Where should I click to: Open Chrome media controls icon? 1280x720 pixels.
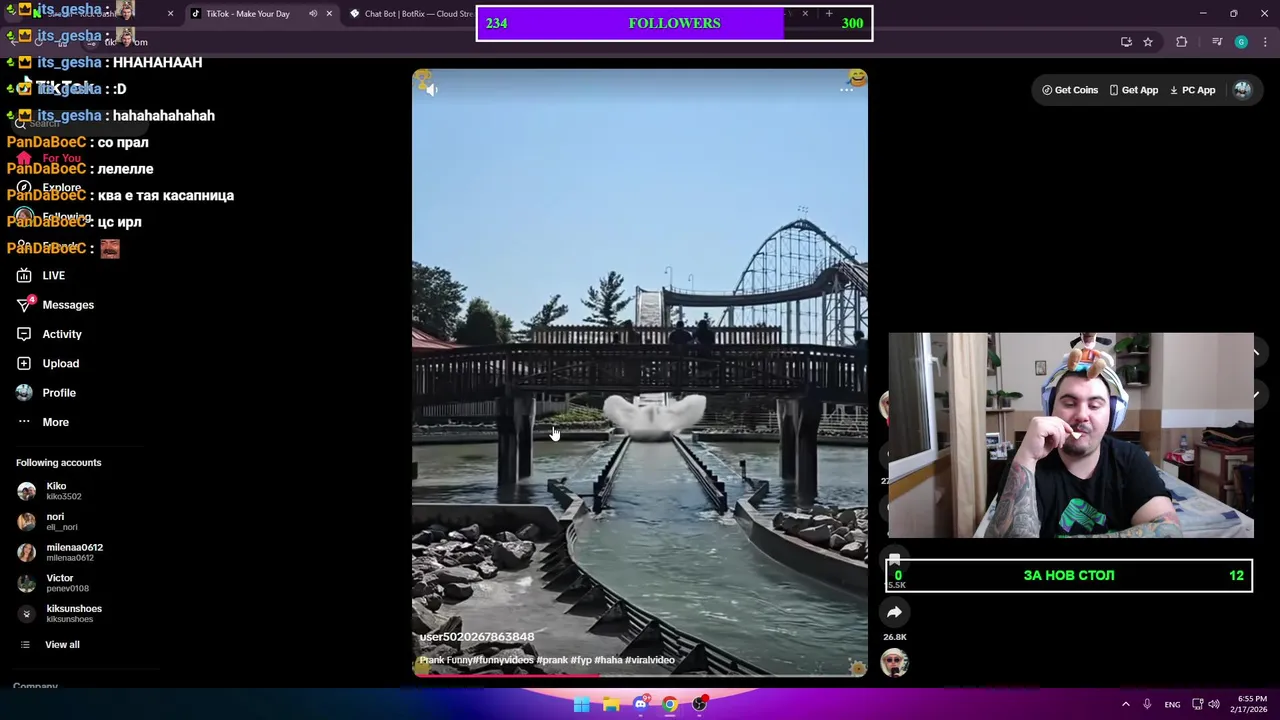click(1217, 42)
